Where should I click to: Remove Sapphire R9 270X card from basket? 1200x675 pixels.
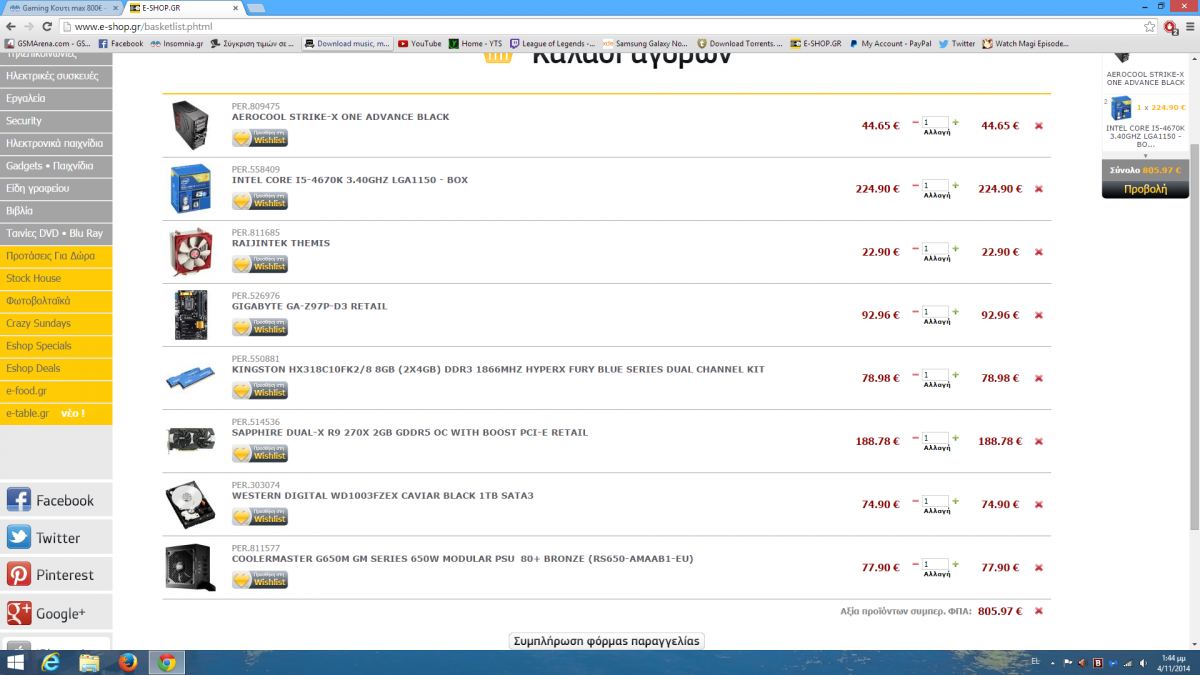(x=1039, y=441)
